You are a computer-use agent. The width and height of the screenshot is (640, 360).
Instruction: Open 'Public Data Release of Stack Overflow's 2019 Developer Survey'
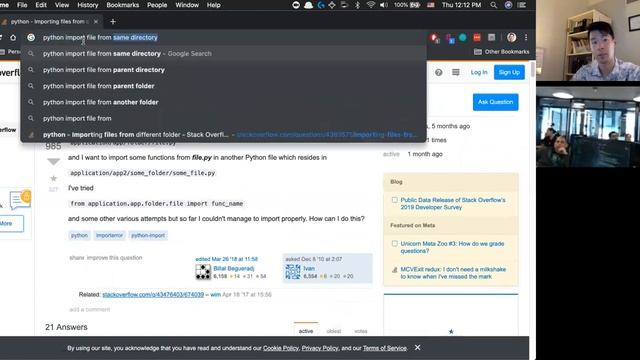pyautogui.click(x=453, y=204)
